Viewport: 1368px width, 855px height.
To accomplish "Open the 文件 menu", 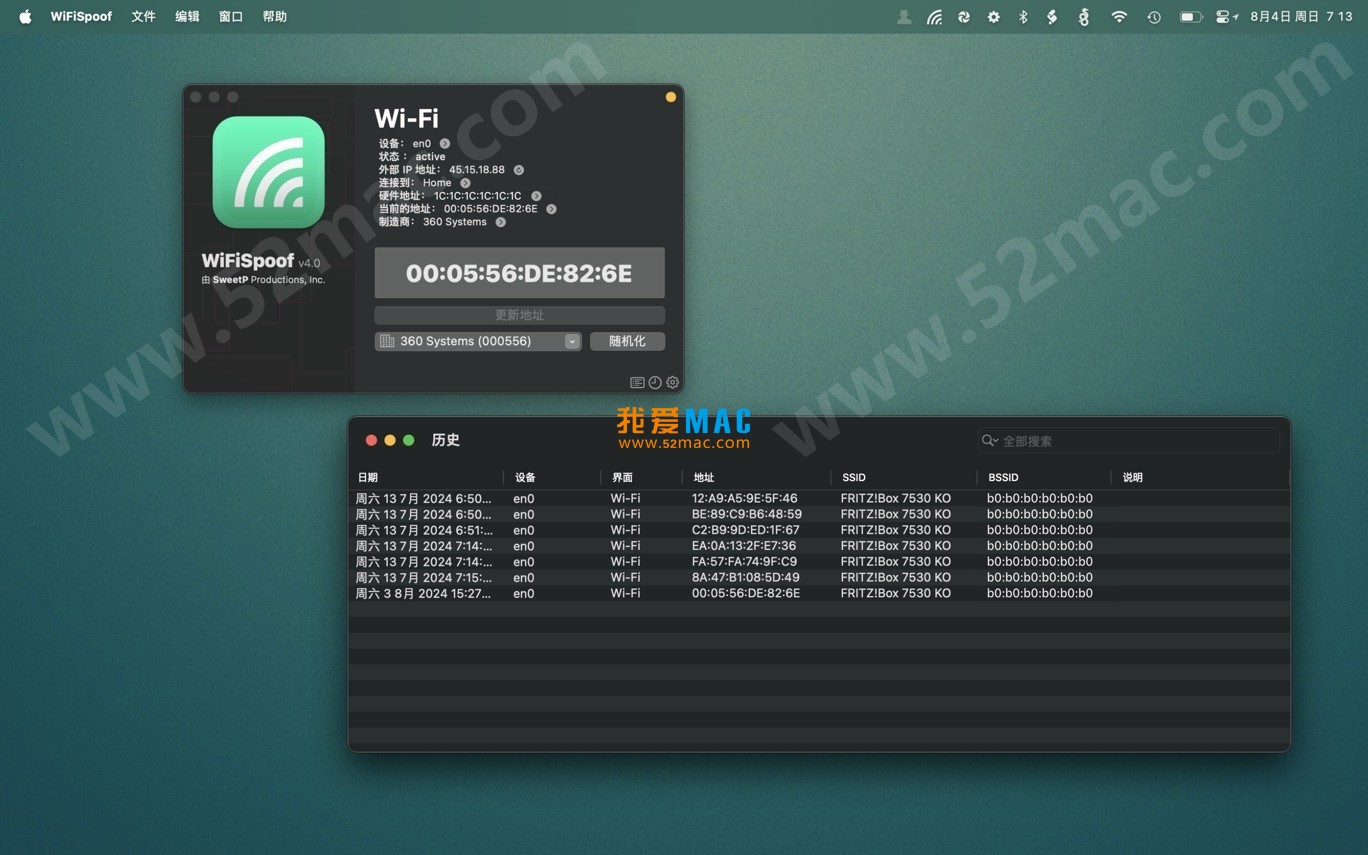I will (143, 17).
